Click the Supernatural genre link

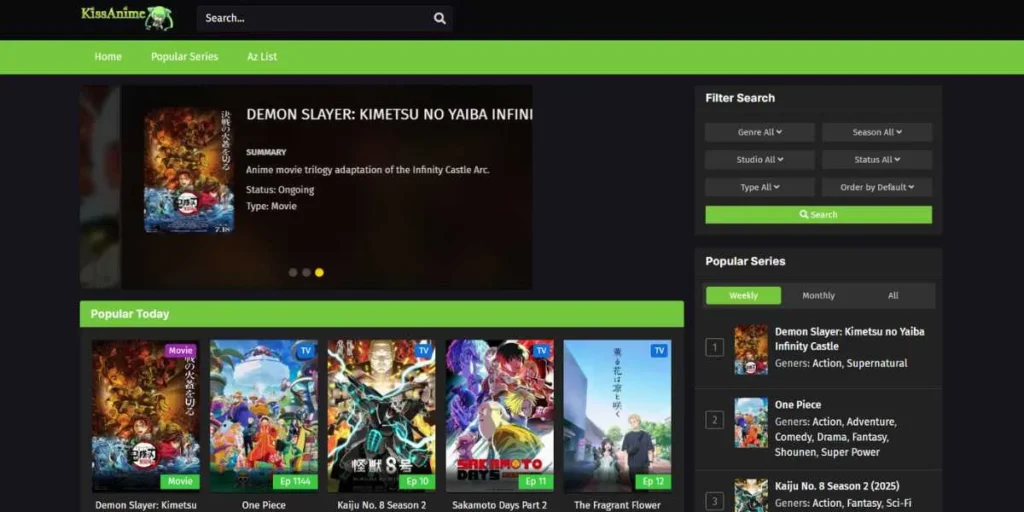877,363
